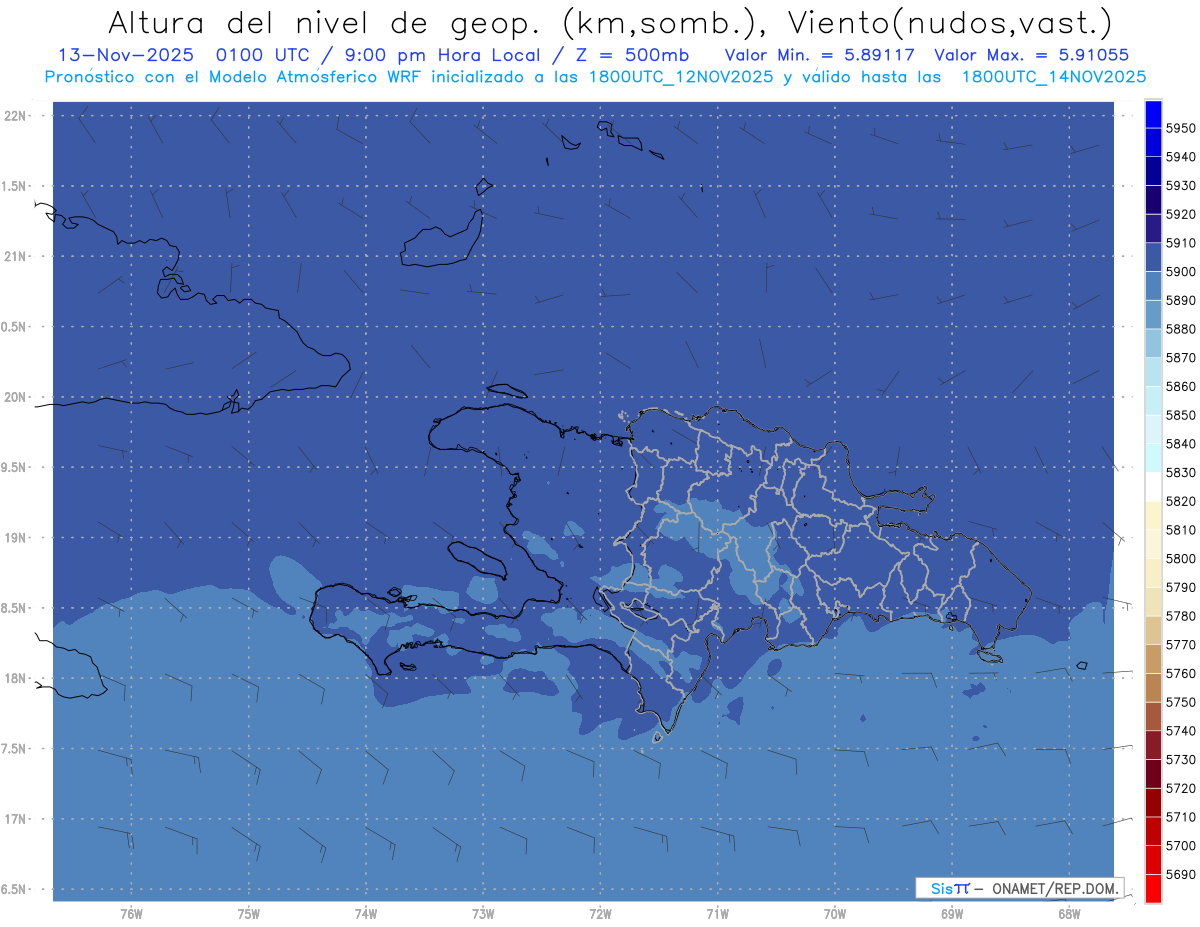
Task: Click the legend swatch between 5820 and 5830
Action: pyautogui.click(x=1152, y=487)
